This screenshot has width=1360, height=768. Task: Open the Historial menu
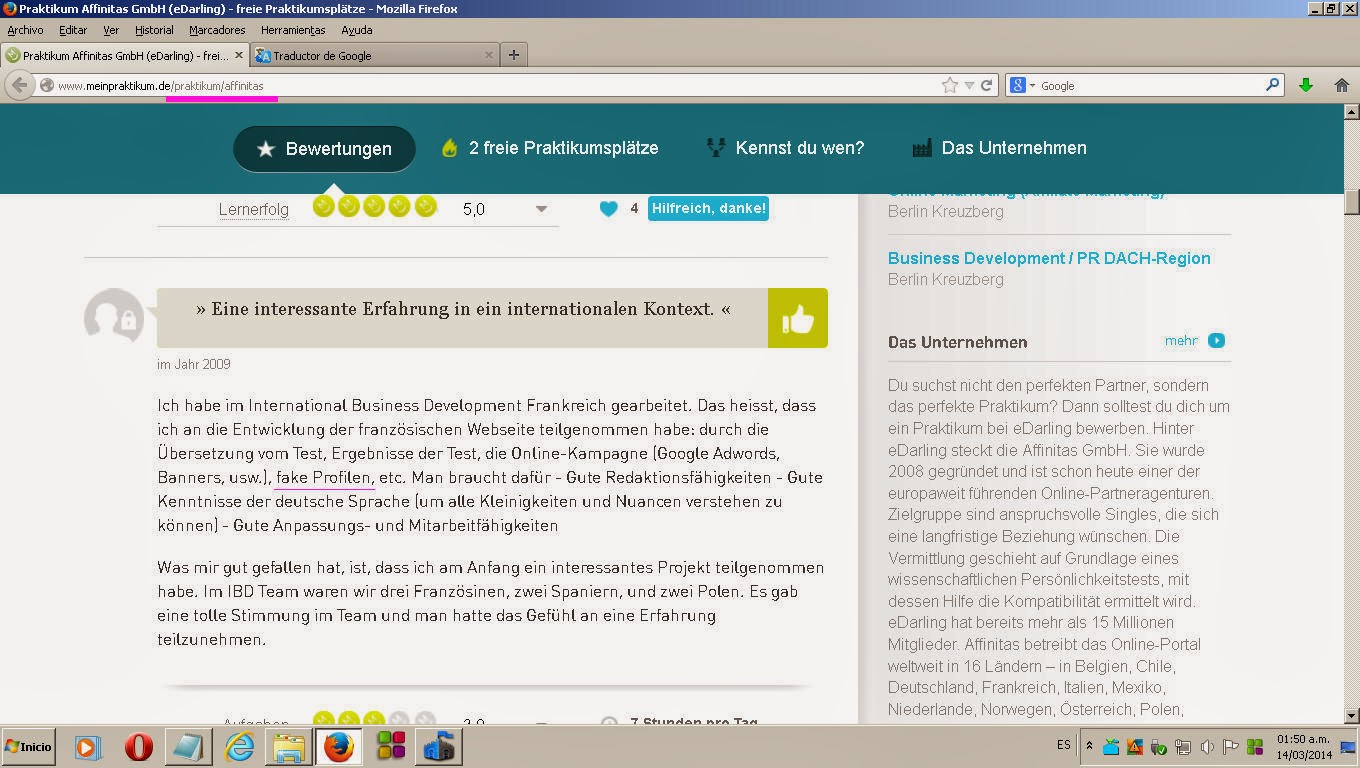[x=154, y=30]
